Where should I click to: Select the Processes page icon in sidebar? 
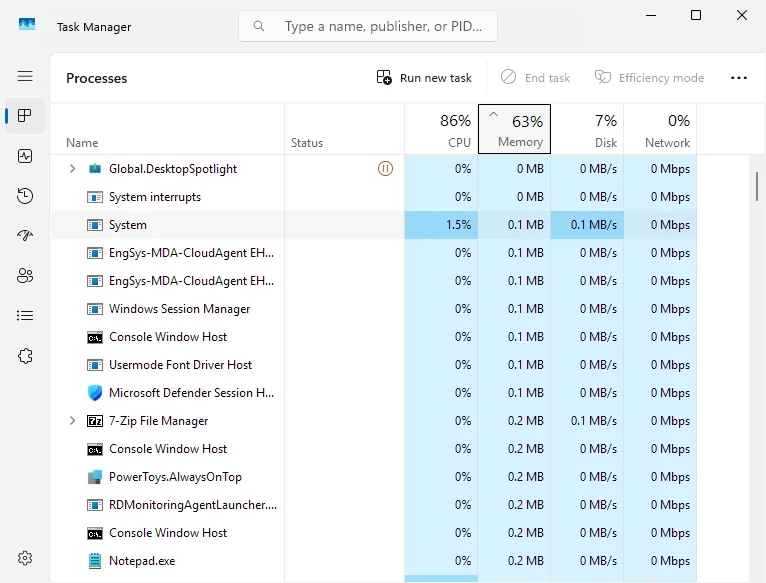(x=25, y=116)
